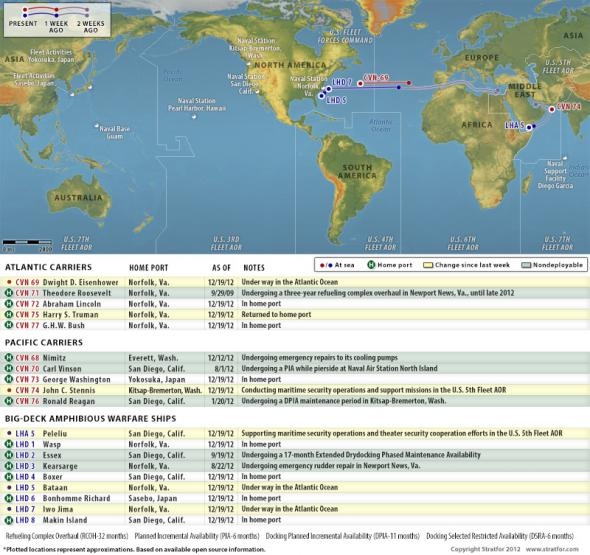The width and height of the screenshot is (590, 555).
Task: Click at-sea dot beside CVN 69 Dwight D. Eisenhower
Action: [9, 282]
